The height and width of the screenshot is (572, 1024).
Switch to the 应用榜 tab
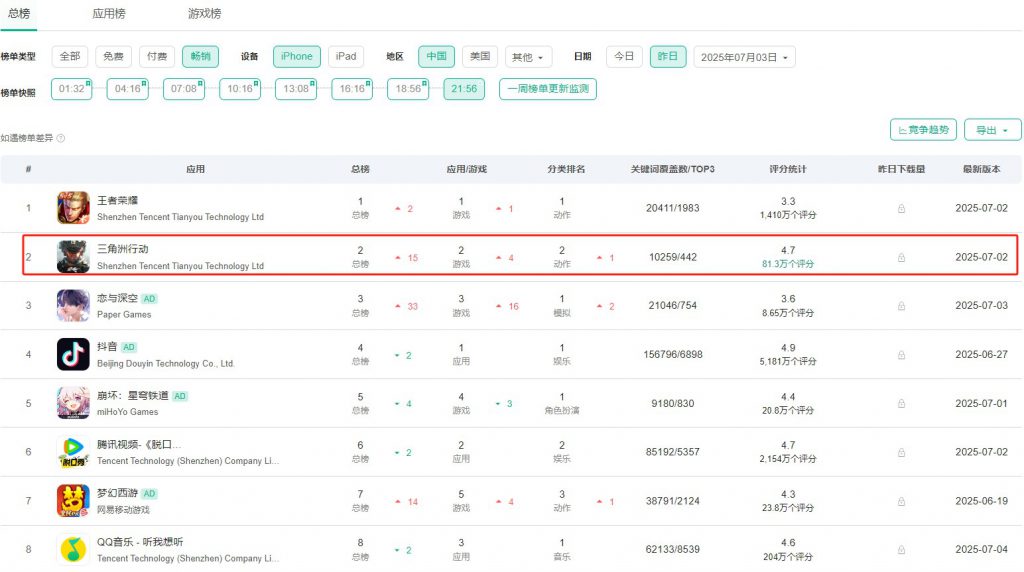pyautogui.click(x=108, y=14)
